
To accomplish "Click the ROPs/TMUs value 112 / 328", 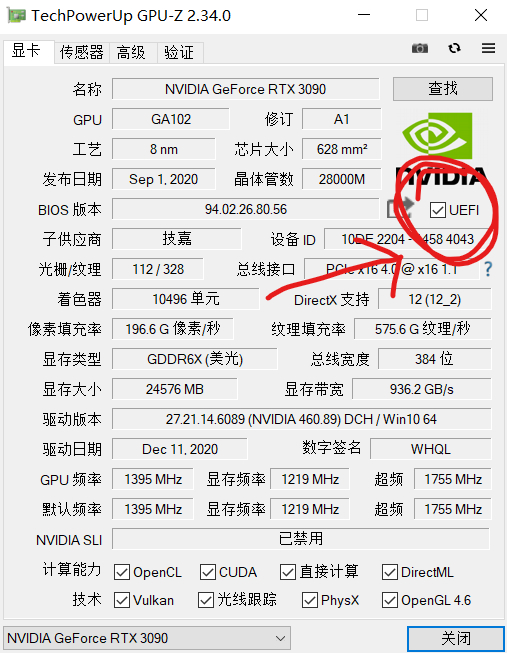I will 158,269.
